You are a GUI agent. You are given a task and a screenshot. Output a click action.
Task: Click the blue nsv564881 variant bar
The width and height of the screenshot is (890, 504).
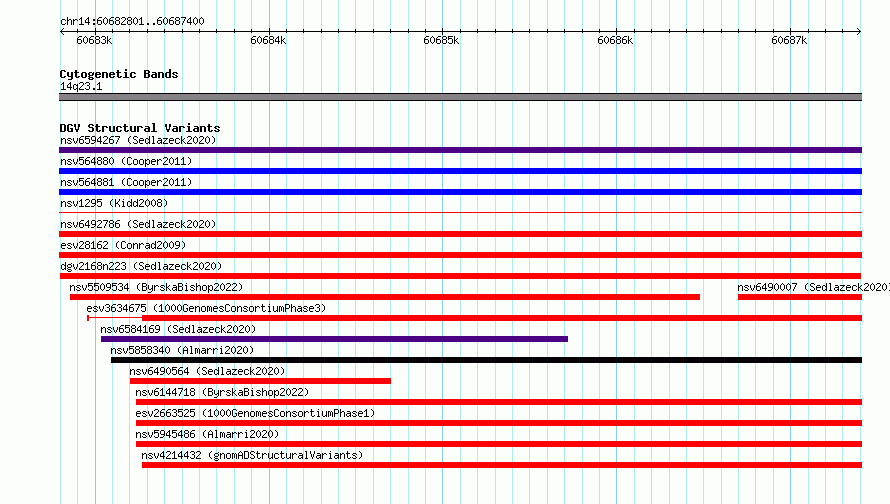460,192
